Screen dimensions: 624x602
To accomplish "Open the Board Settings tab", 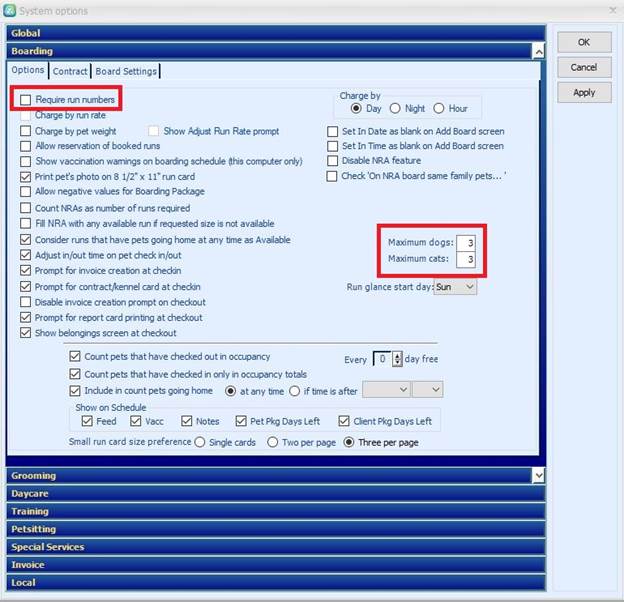I will pos(125,71).
